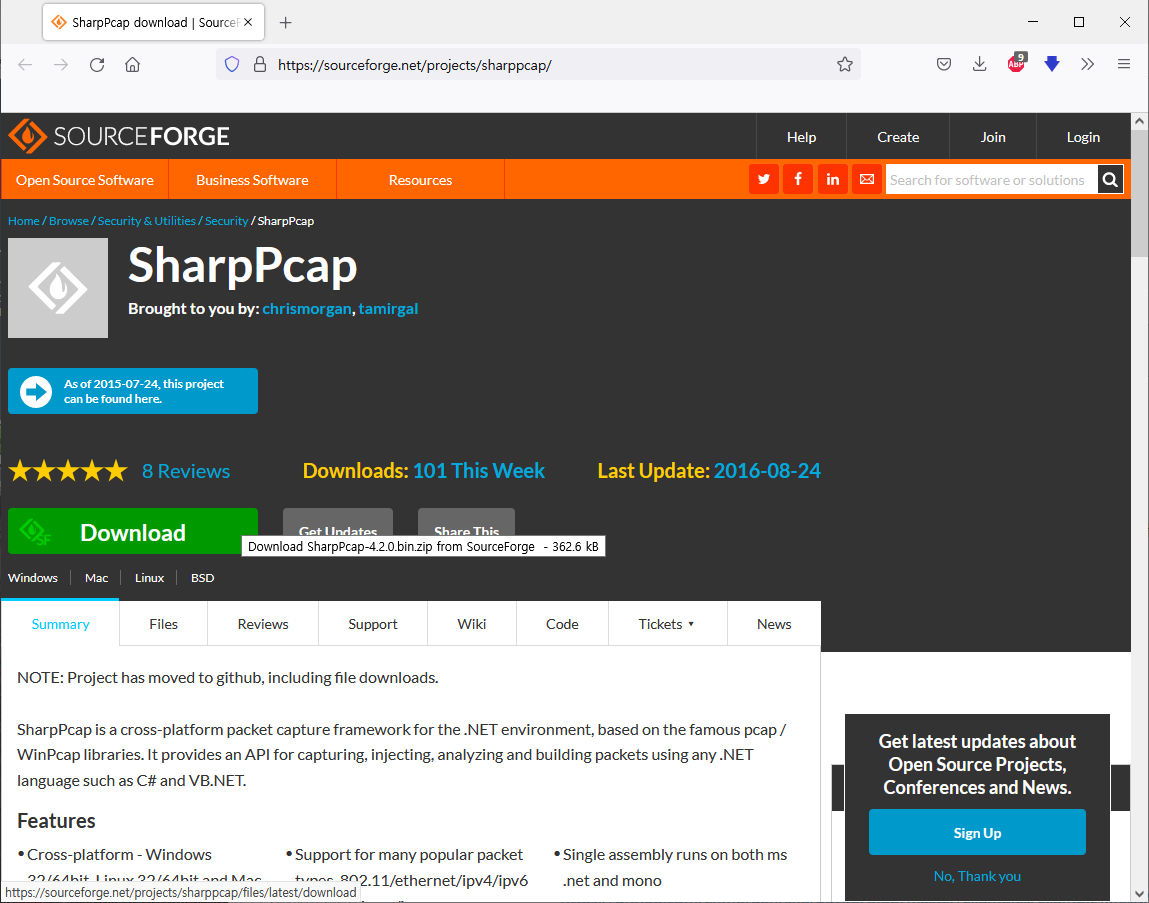Bookmark this page with the star icon
1149x903 pixels.
(x=845, y=64)
